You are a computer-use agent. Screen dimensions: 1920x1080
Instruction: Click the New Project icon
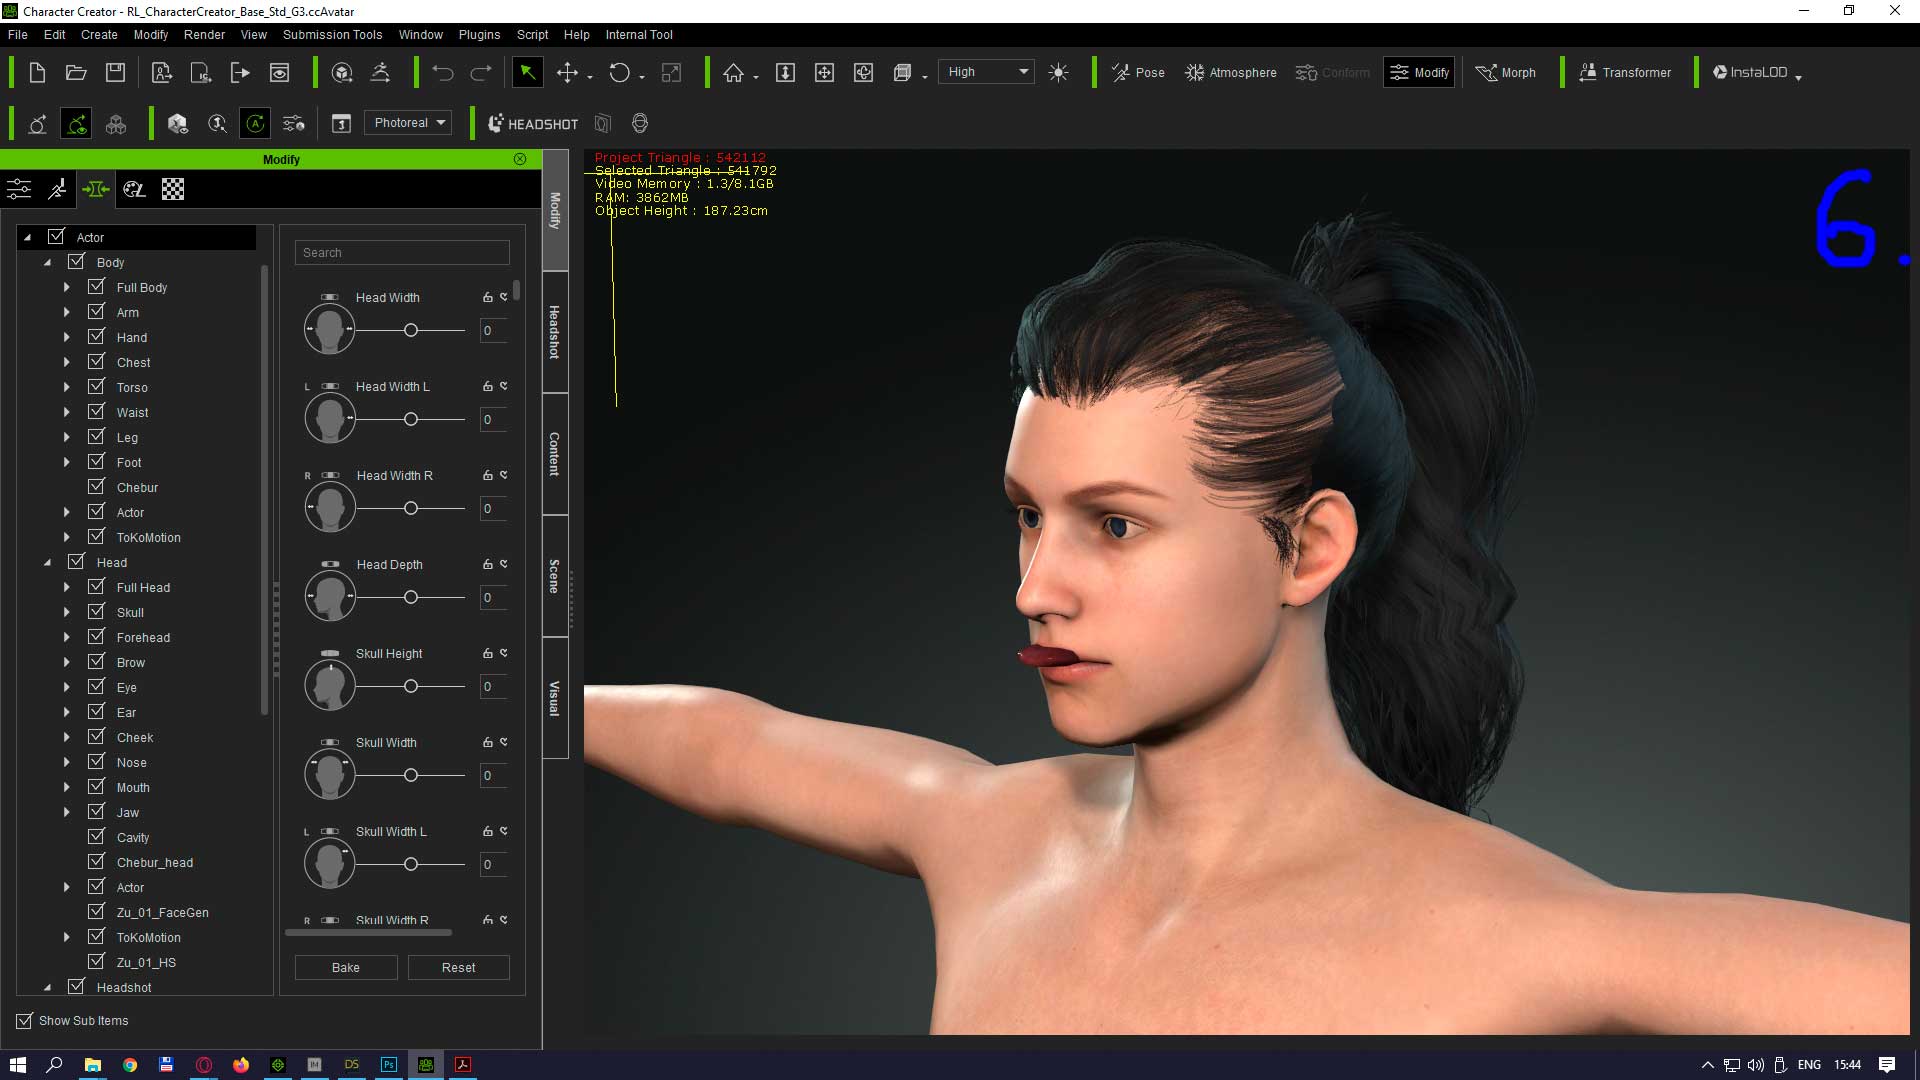37,72
